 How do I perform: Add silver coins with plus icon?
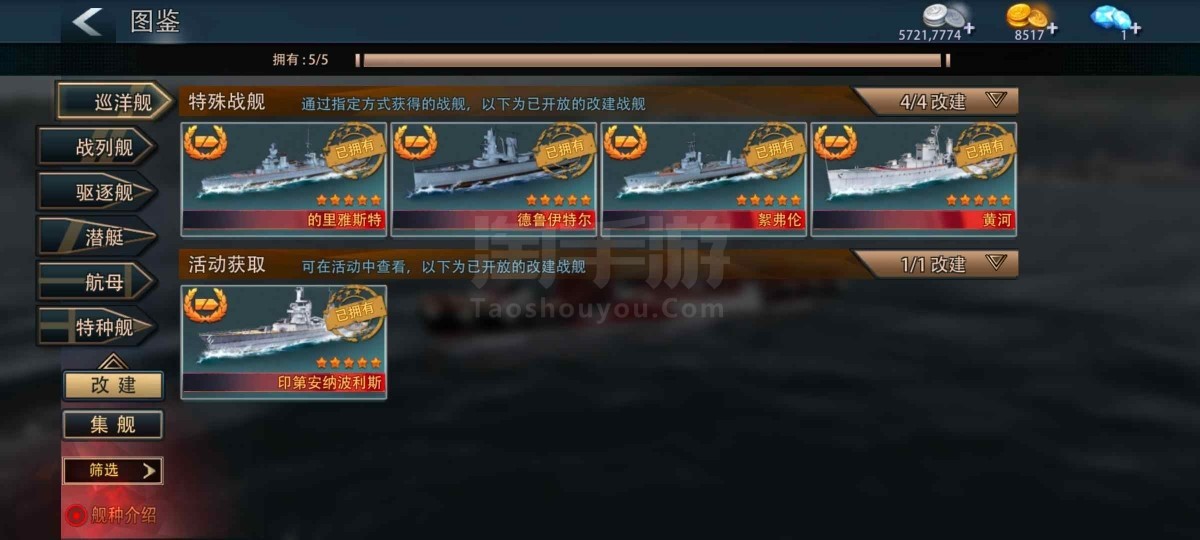pyautogui.click(x=968, y=29)
